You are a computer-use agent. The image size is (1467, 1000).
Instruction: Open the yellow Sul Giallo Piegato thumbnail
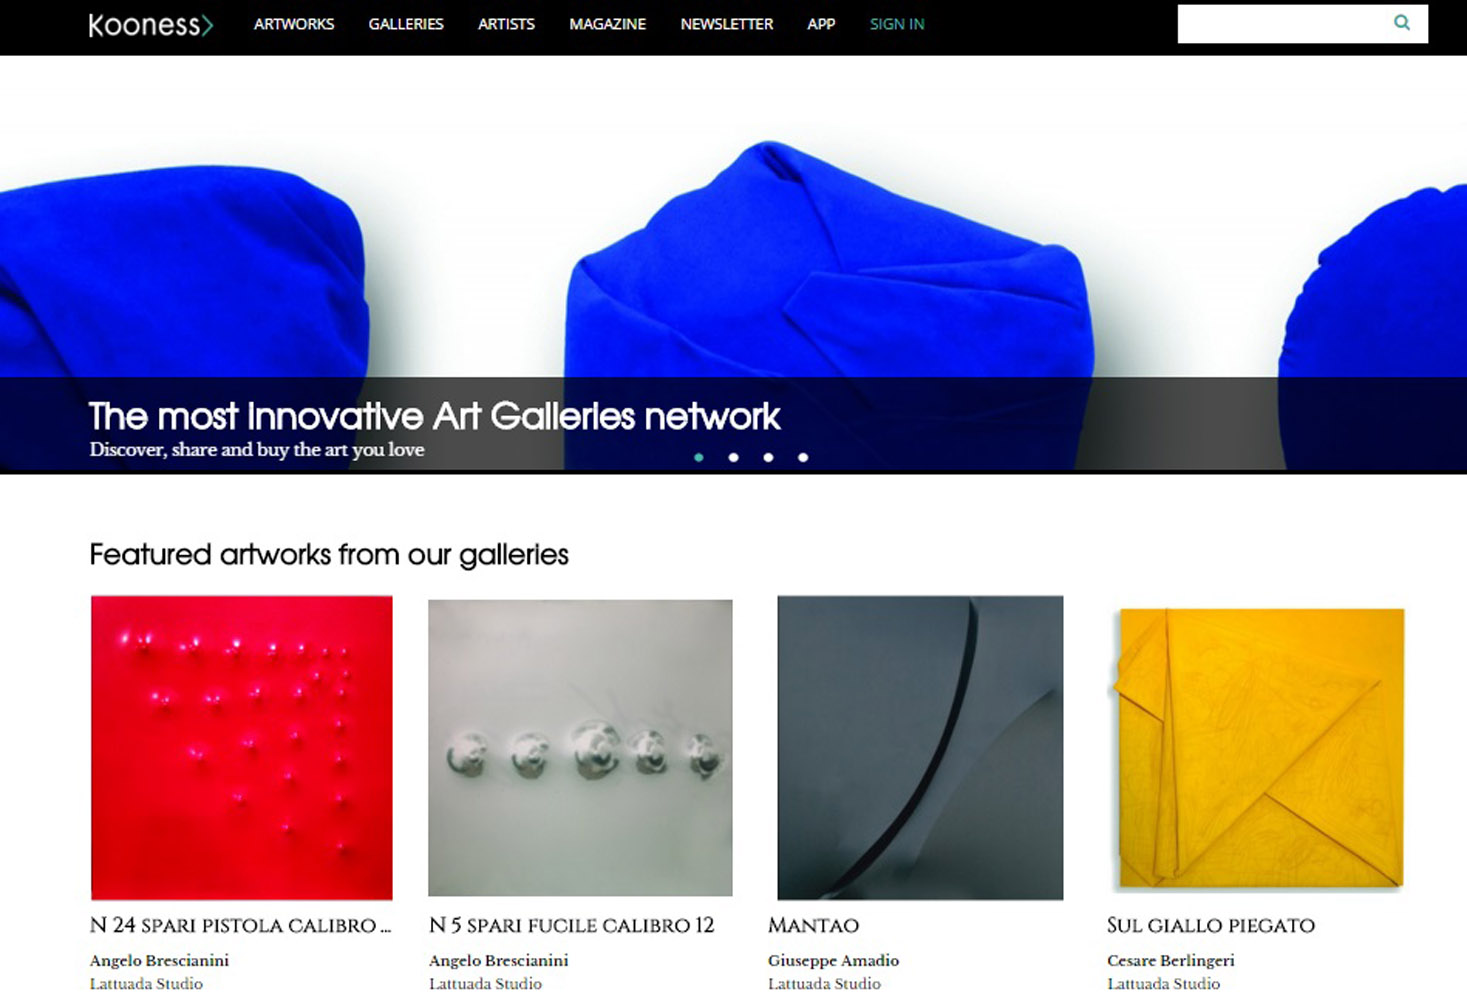[1260, 748]
